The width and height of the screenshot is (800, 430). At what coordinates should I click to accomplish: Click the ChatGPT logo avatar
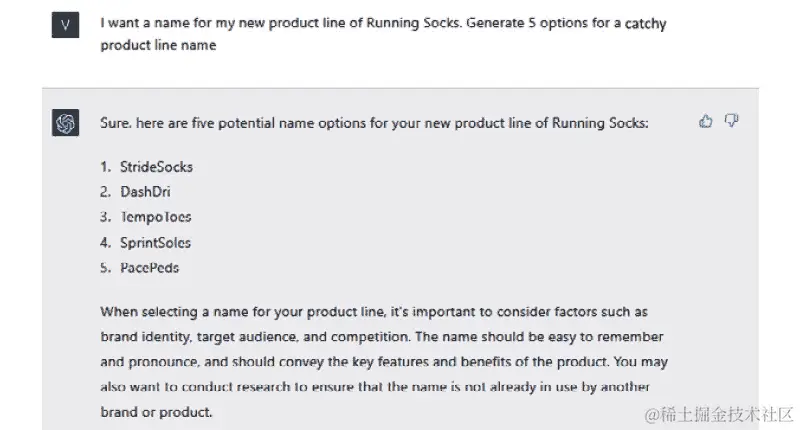(x=65, y=122)
